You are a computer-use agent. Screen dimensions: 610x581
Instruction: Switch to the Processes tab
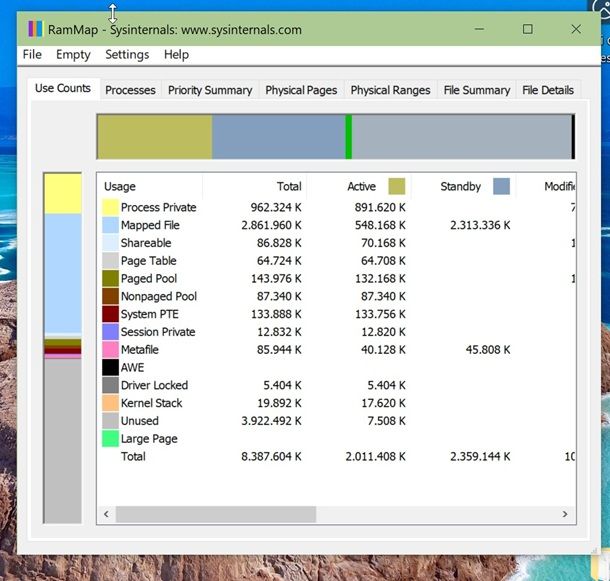point(130,90)
